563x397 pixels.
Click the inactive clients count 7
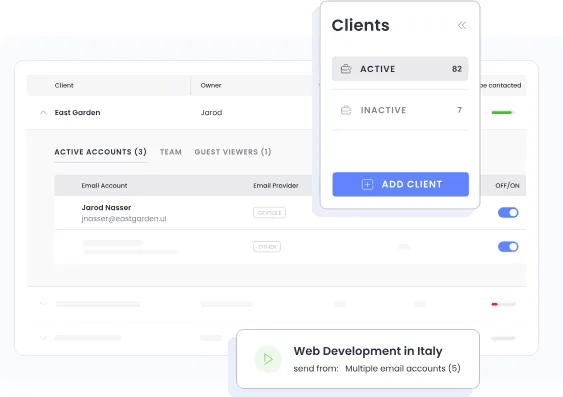(x=459, y=110)
